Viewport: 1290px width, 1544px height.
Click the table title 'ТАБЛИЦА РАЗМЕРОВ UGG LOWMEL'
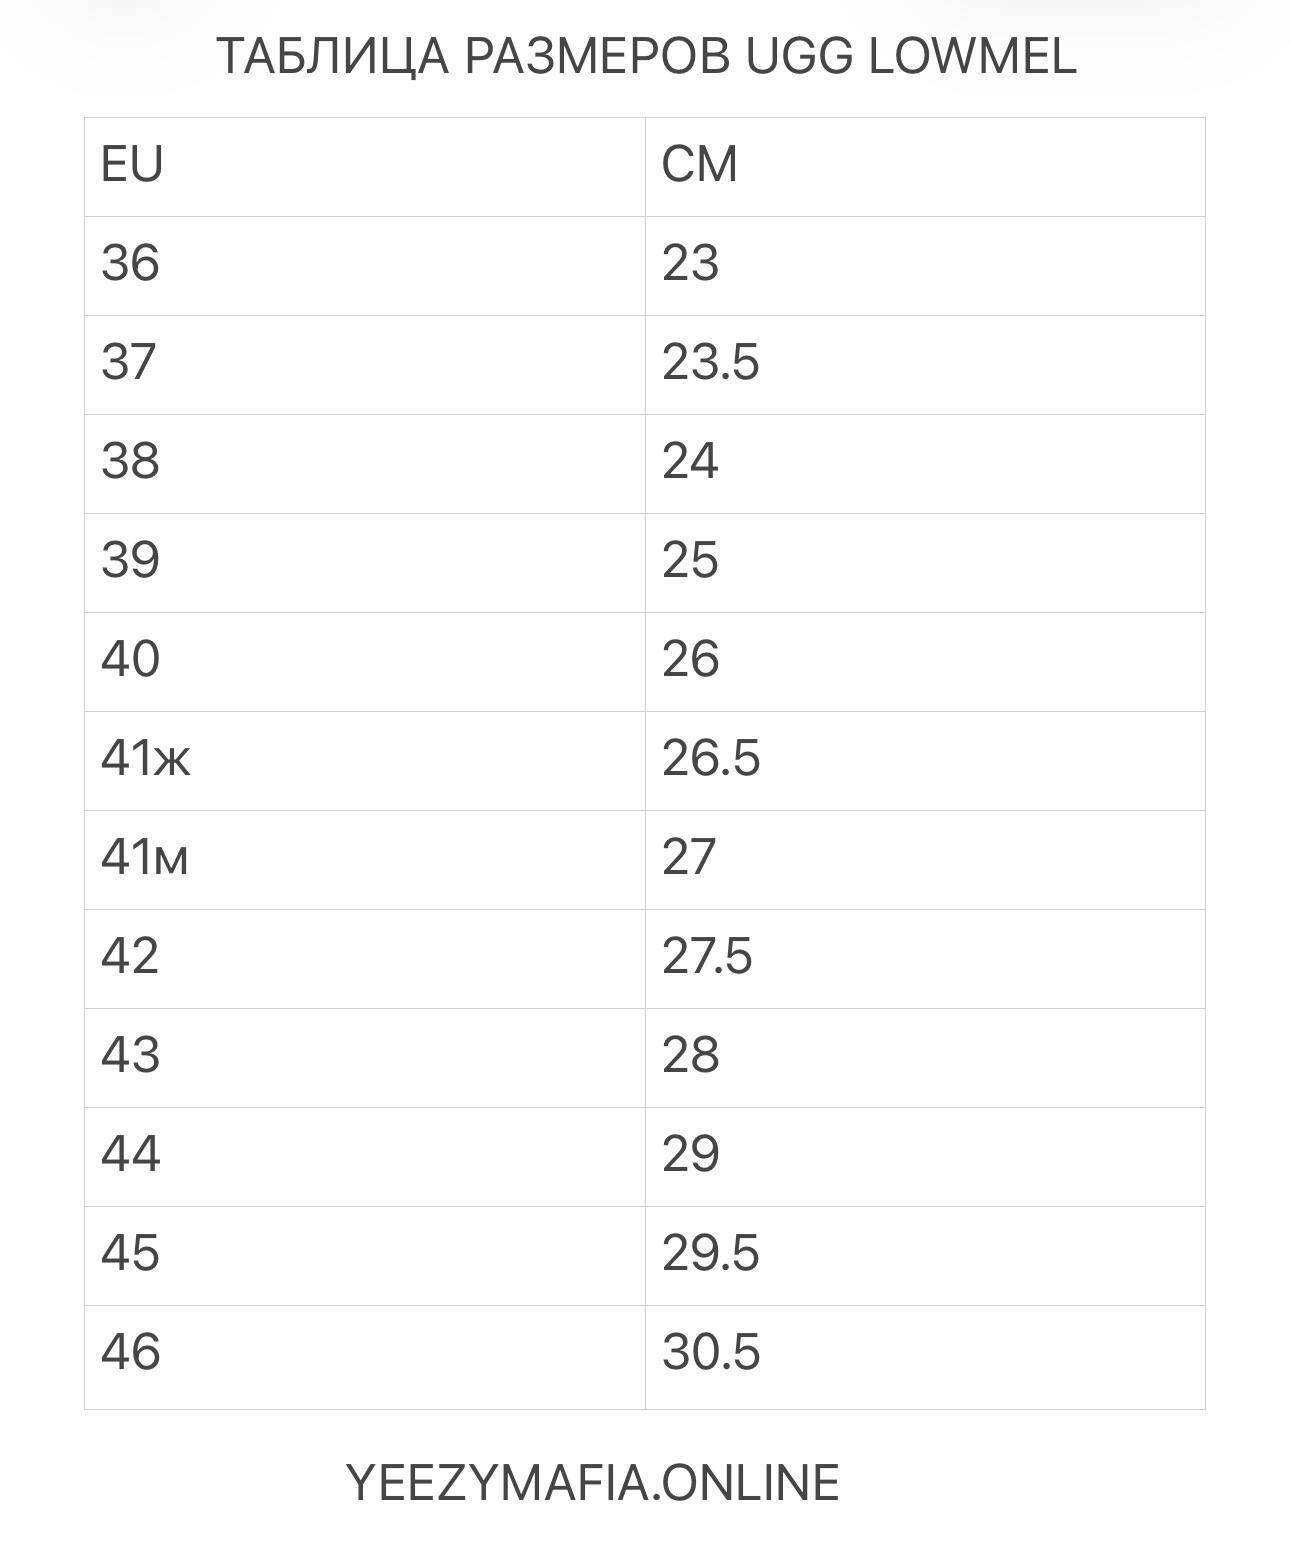[646, 56]
